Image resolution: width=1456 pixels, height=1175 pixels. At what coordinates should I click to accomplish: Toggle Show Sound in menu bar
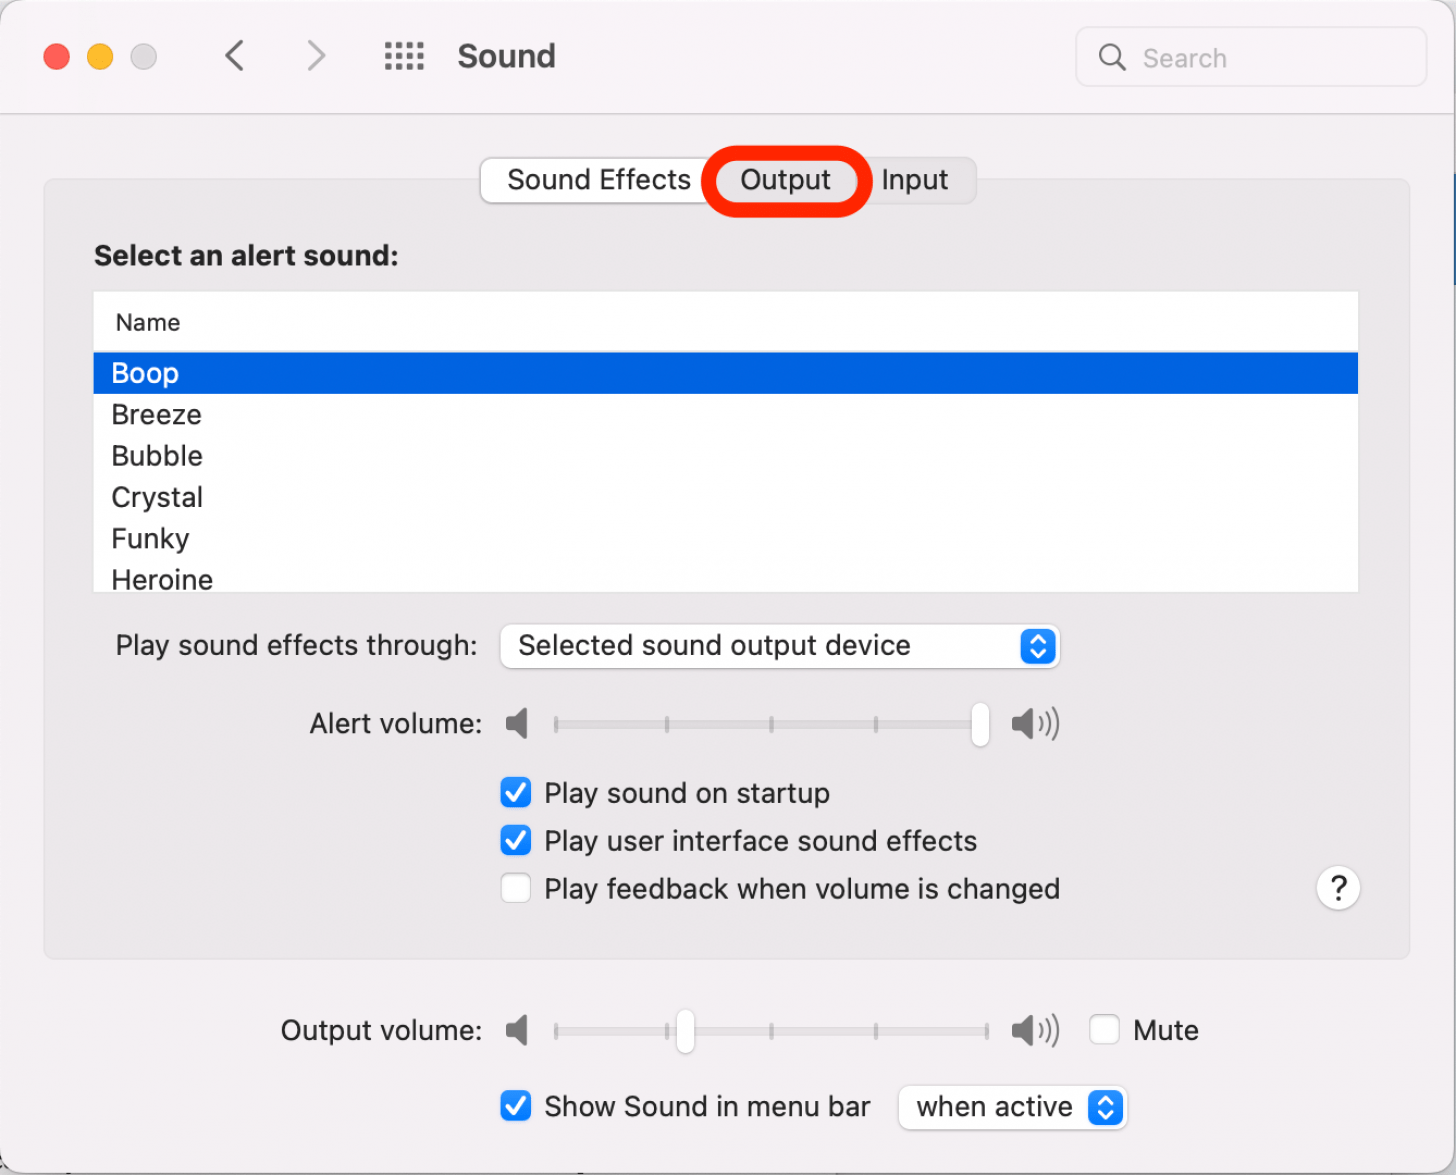[x=516, y=1106]
